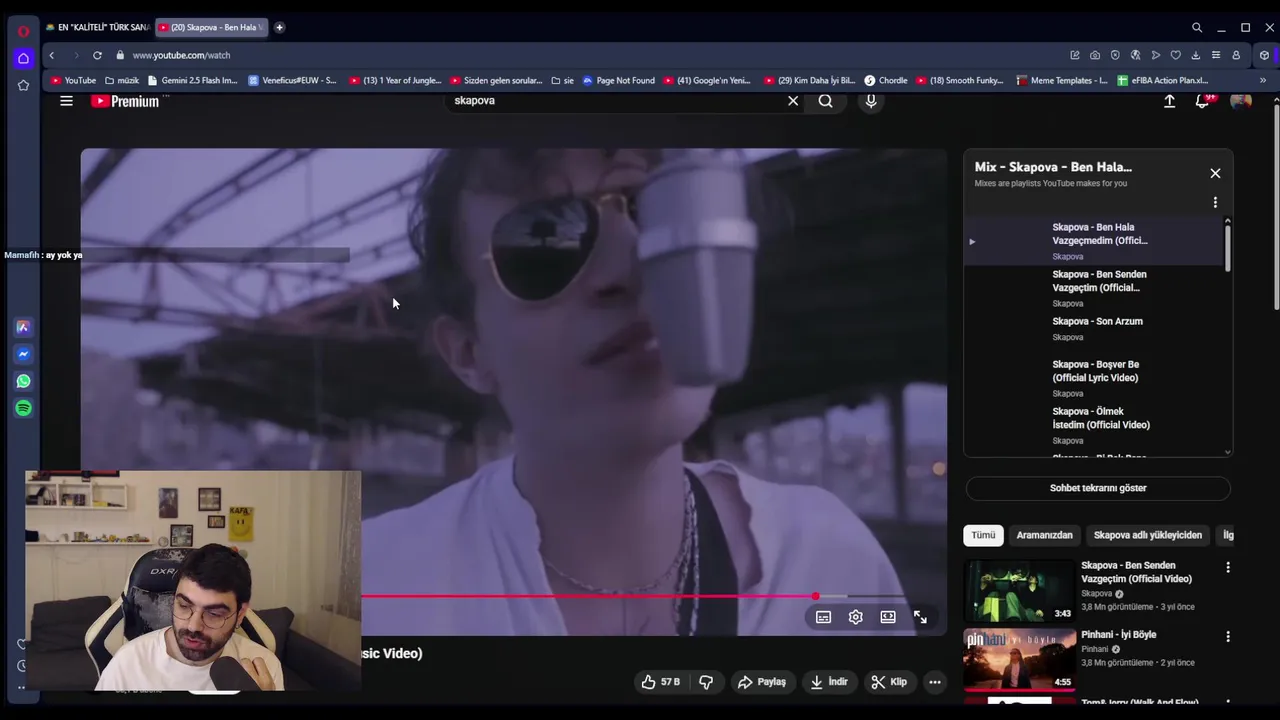Open the Opera main menu icon
This screenshot has height=720, width=1280.
pos(23,31)
